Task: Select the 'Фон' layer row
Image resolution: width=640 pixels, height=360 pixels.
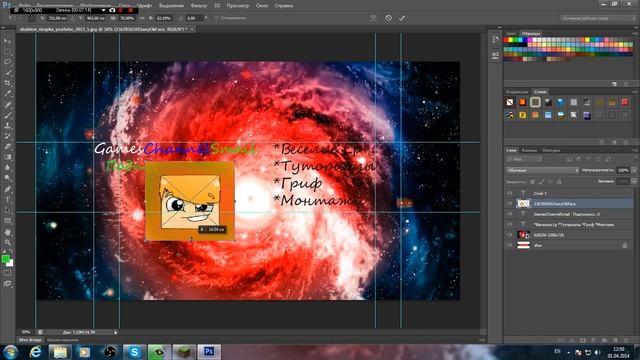Action: click(569, 245)
